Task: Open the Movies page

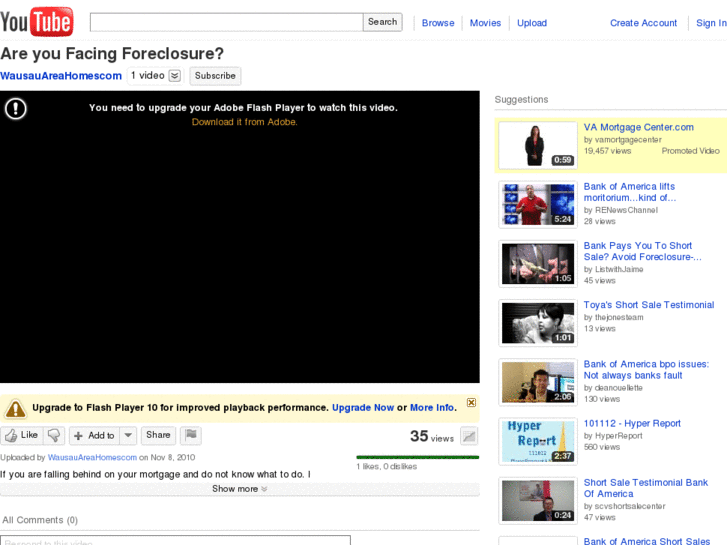Action: (485, 23)
